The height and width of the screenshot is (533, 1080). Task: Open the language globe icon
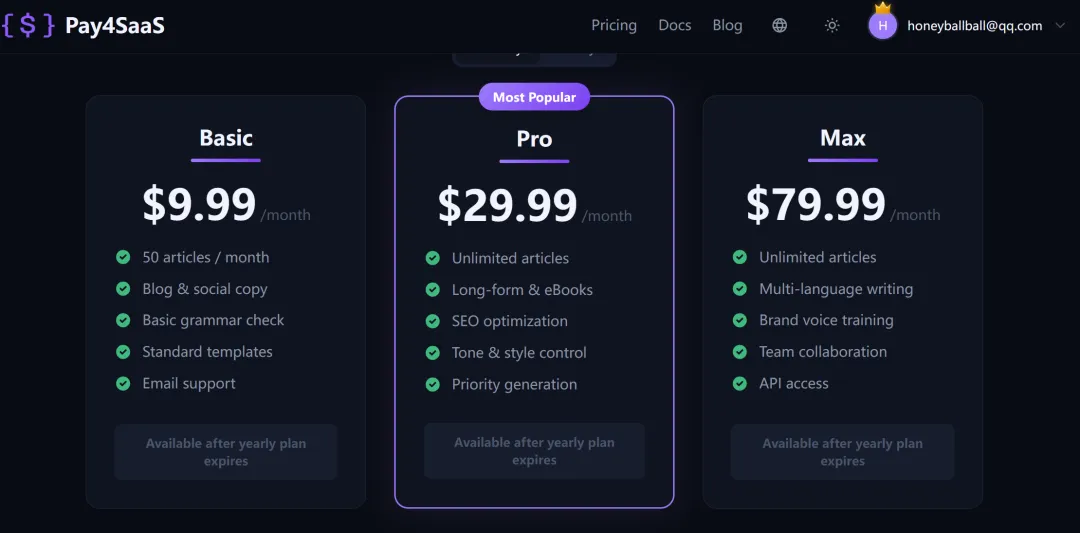(x=780, y=26)
